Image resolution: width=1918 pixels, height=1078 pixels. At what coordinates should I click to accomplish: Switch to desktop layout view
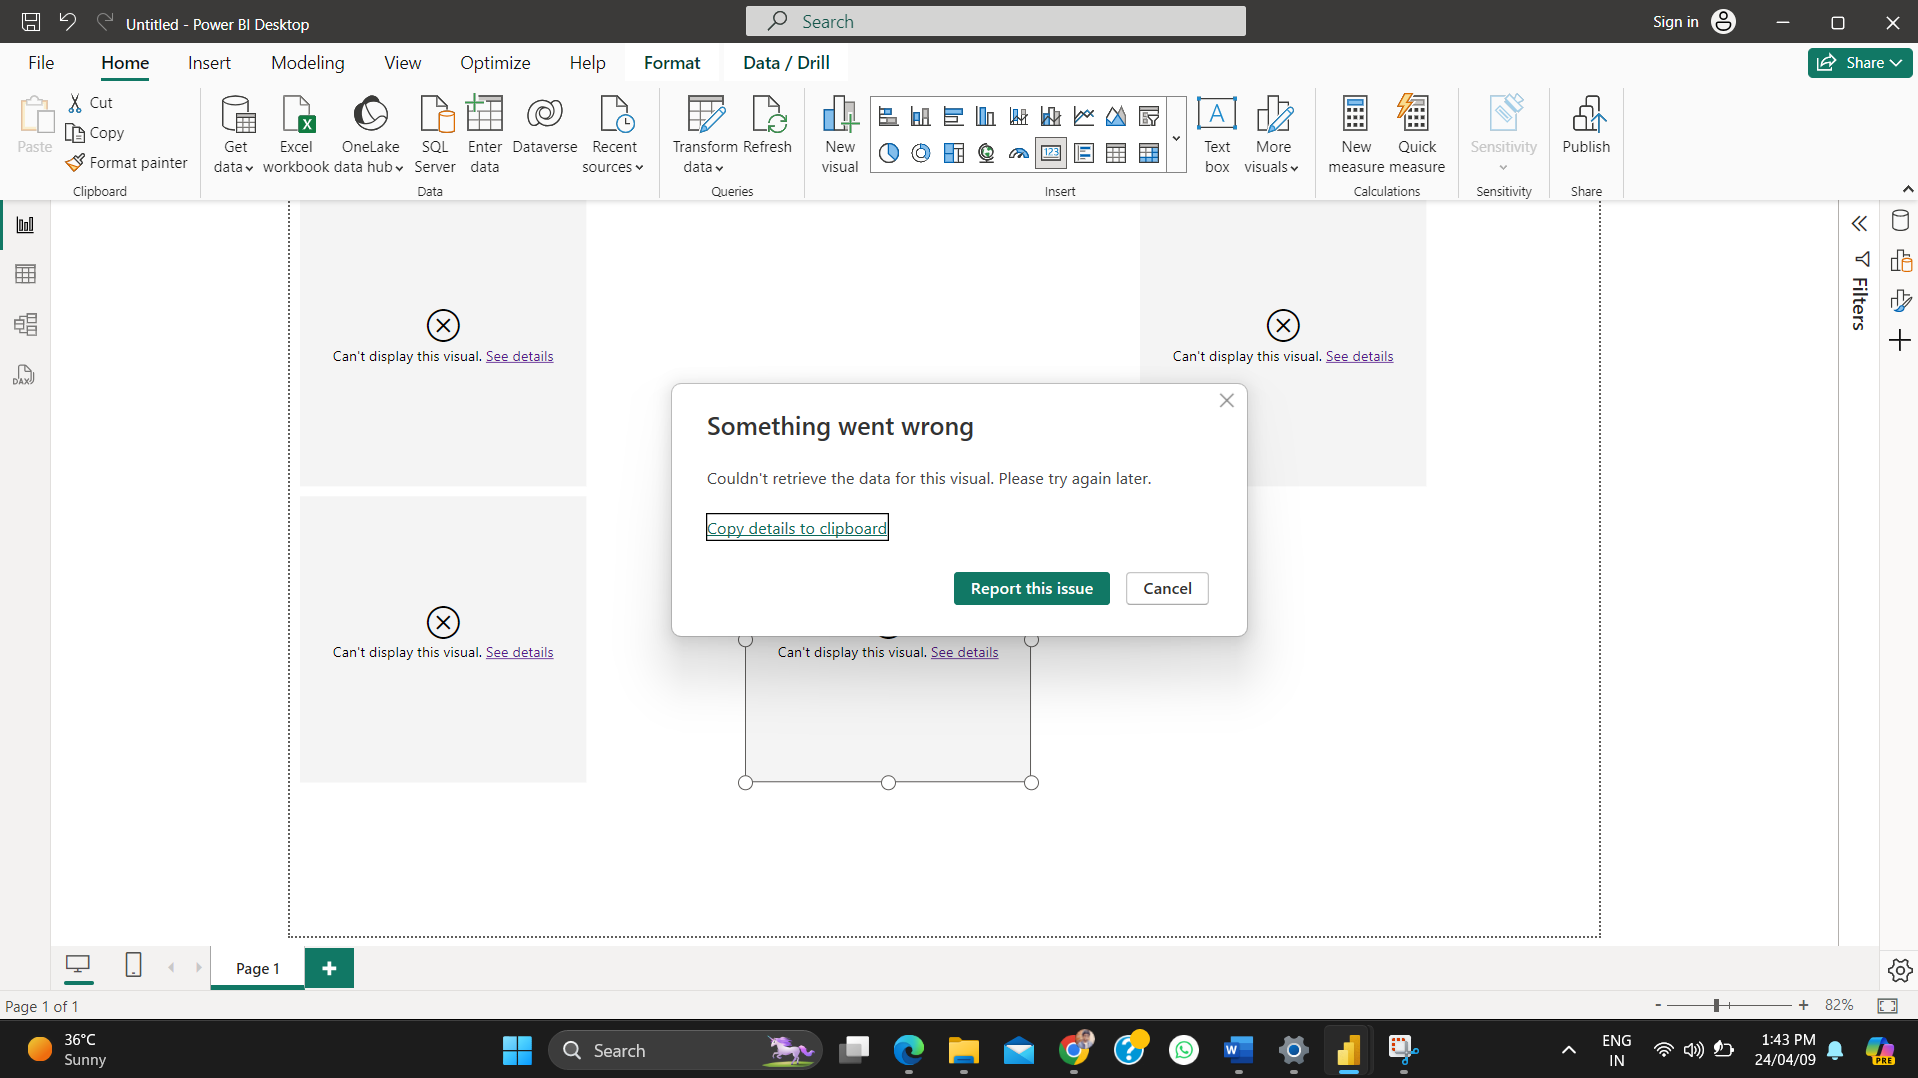(78, 965)
